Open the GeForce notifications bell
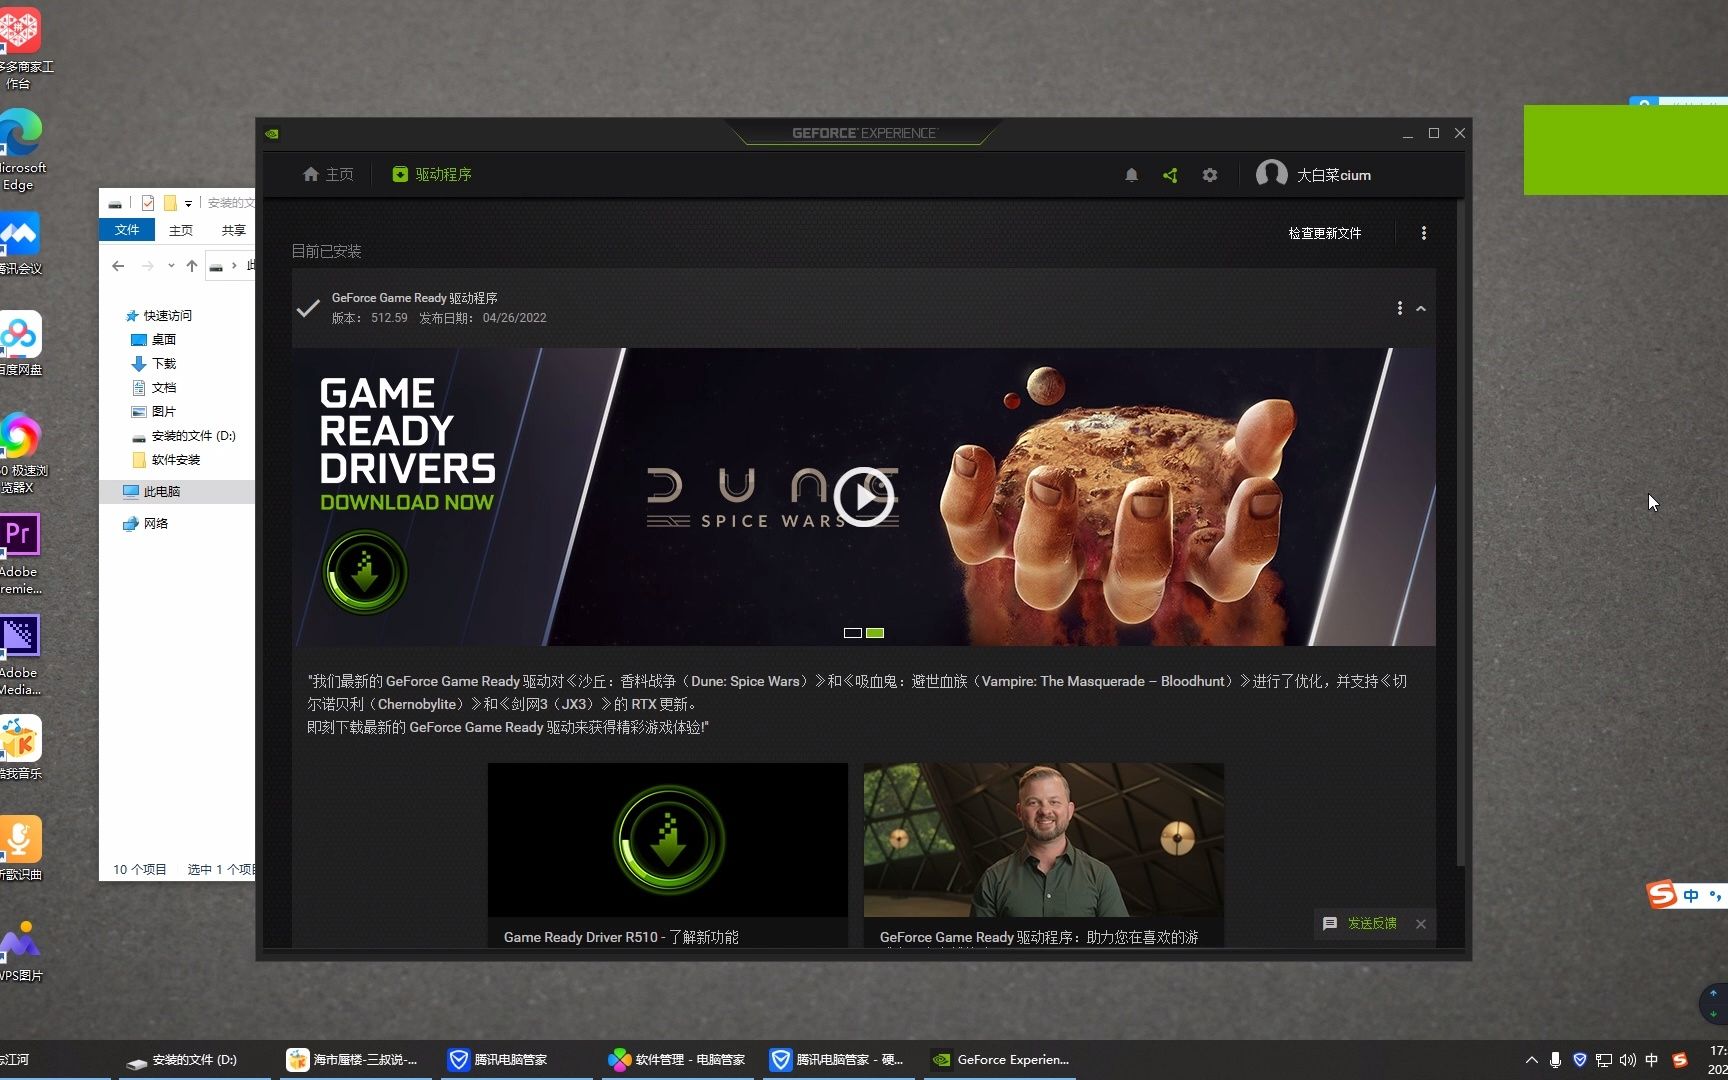This screenshot has height=1080, width=1728. [x=1131, y=175]
